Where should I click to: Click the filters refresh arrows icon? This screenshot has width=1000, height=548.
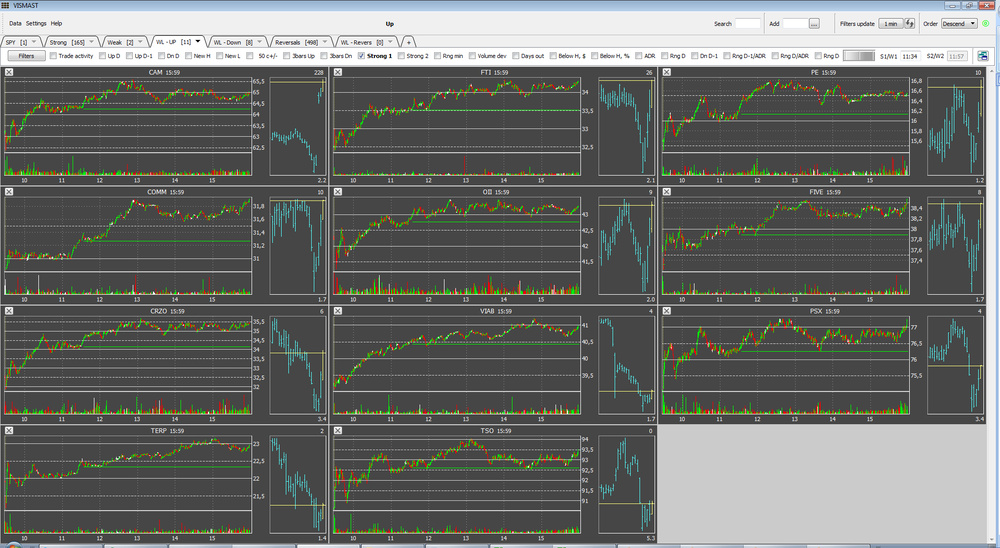pos(909,24)
